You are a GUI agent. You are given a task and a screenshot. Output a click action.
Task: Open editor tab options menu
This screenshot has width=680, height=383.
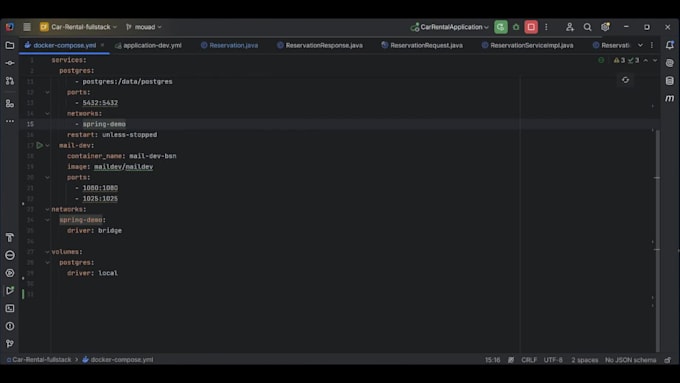pos(652,45)
